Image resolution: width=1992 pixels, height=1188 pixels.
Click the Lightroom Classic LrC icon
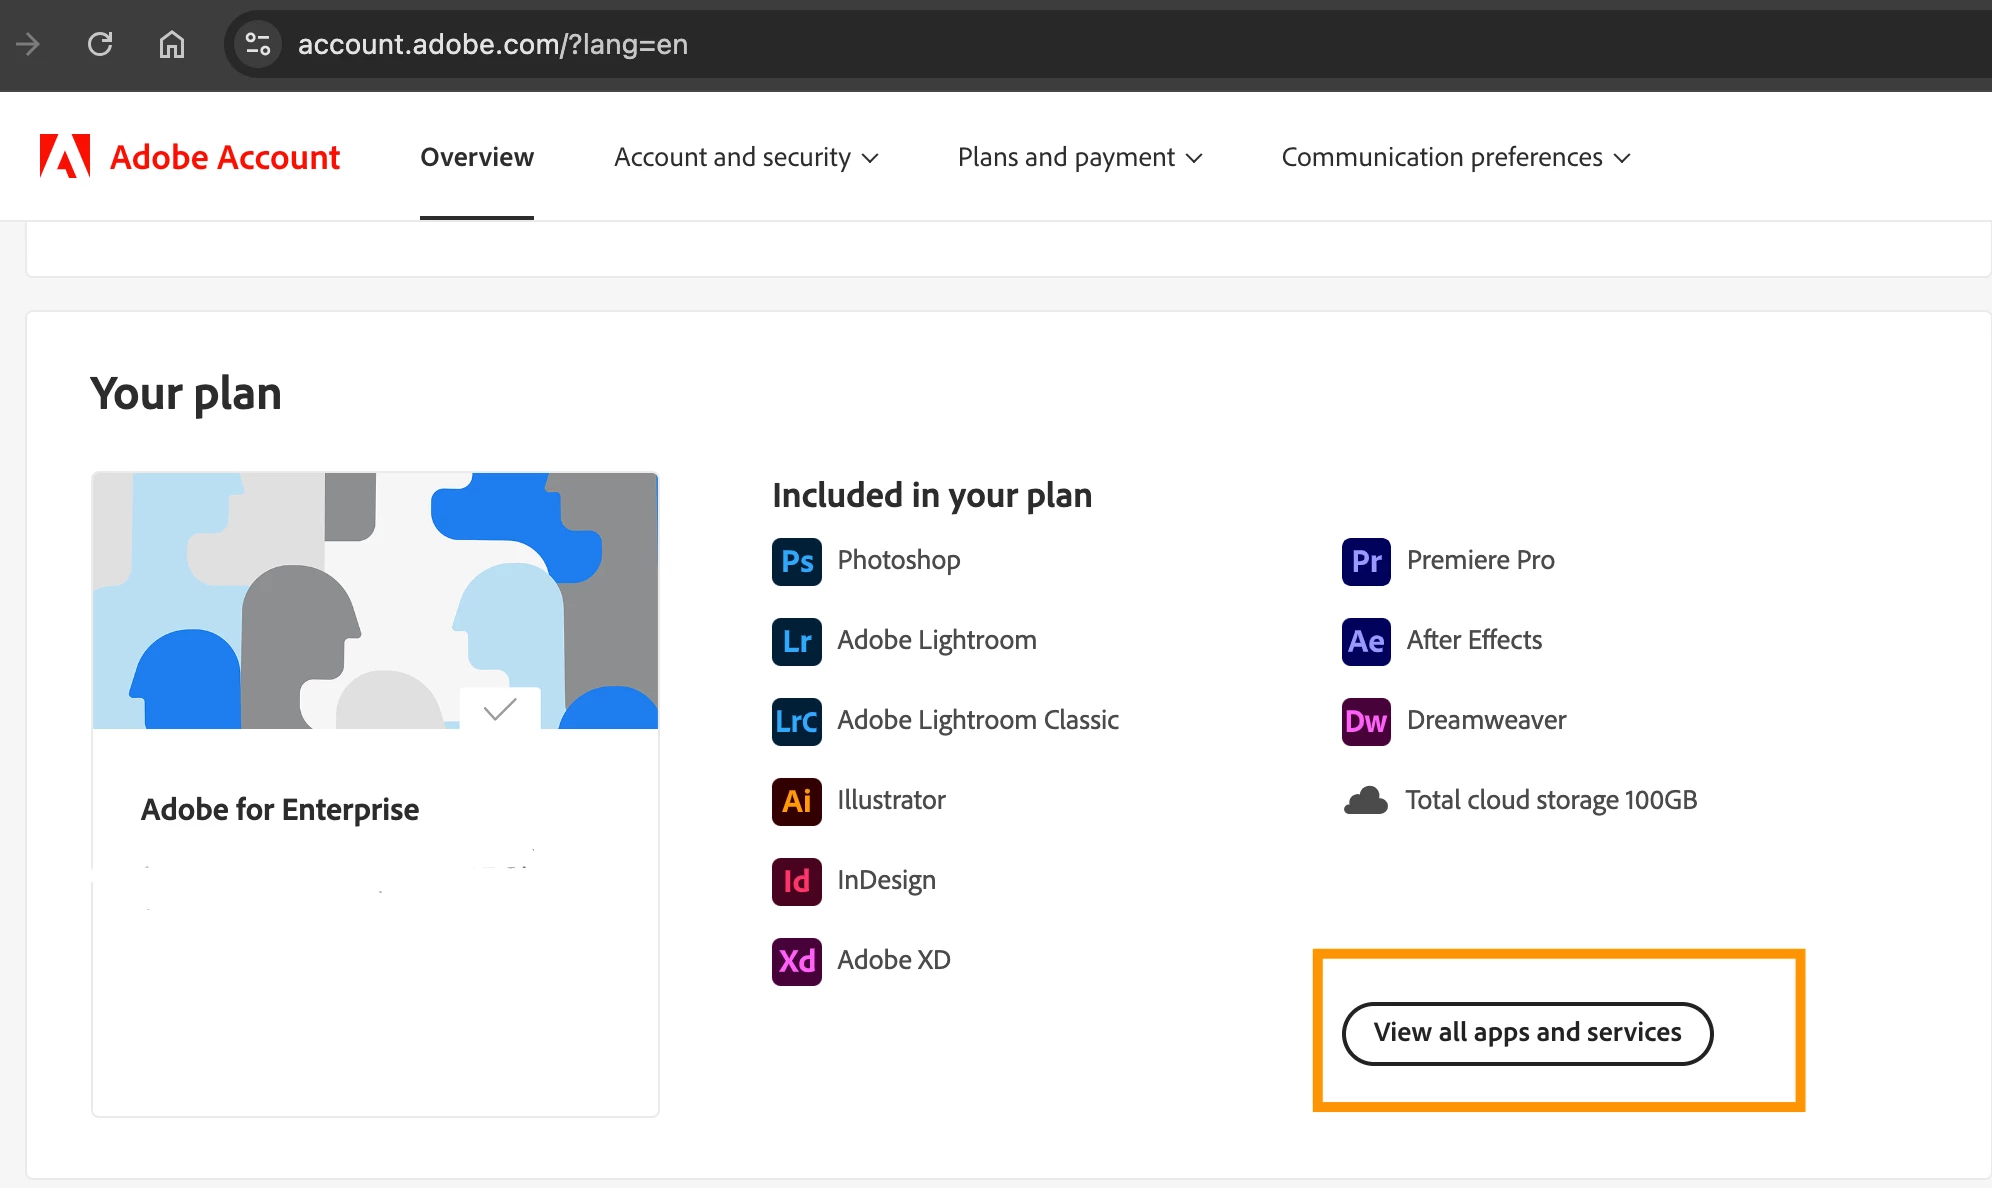[796, 721]
